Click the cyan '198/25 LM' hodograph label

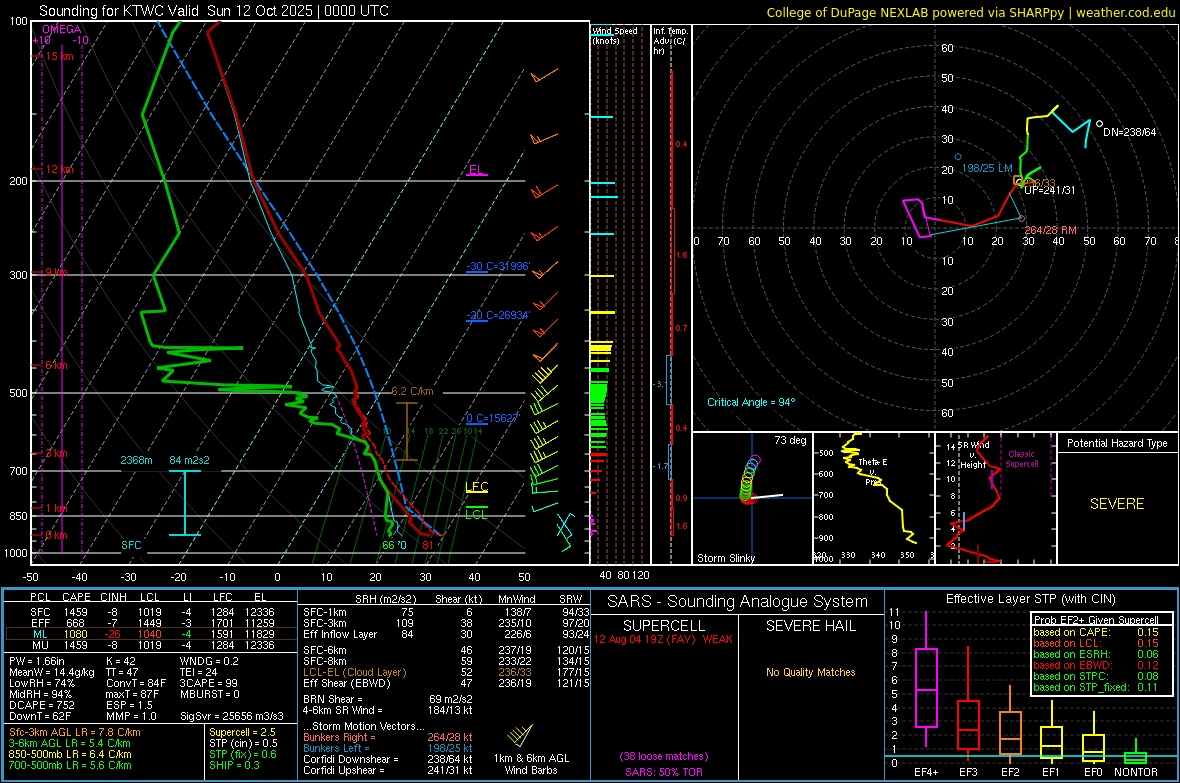(x=987, y=168)
